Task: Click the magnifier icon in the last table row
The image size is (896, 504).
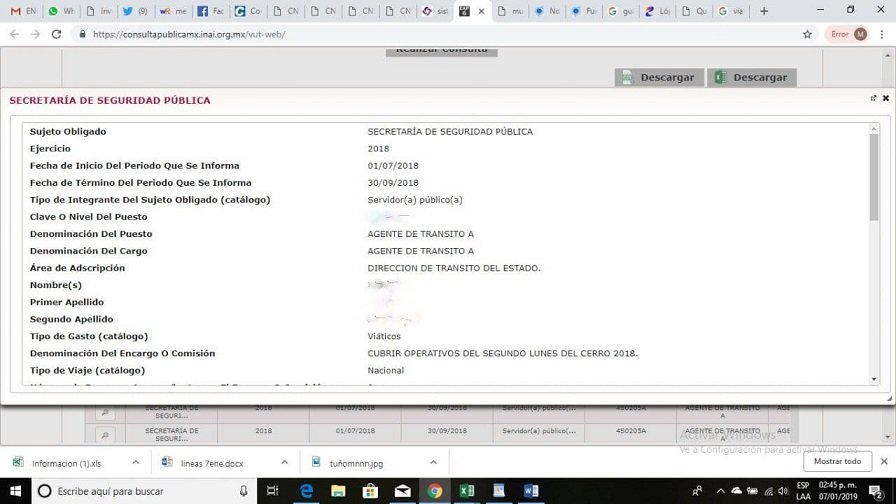Action: 103,434
